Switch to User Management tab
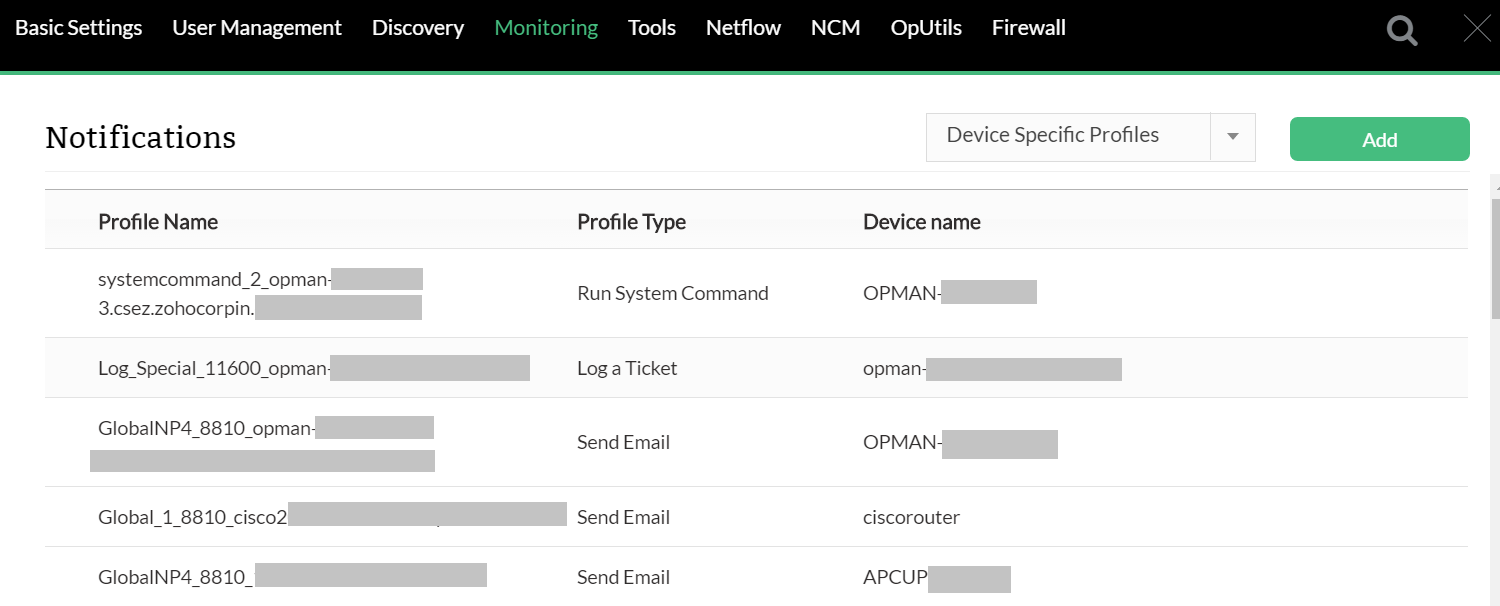This screenshot has height=606, width=1500. pos(257,28)
